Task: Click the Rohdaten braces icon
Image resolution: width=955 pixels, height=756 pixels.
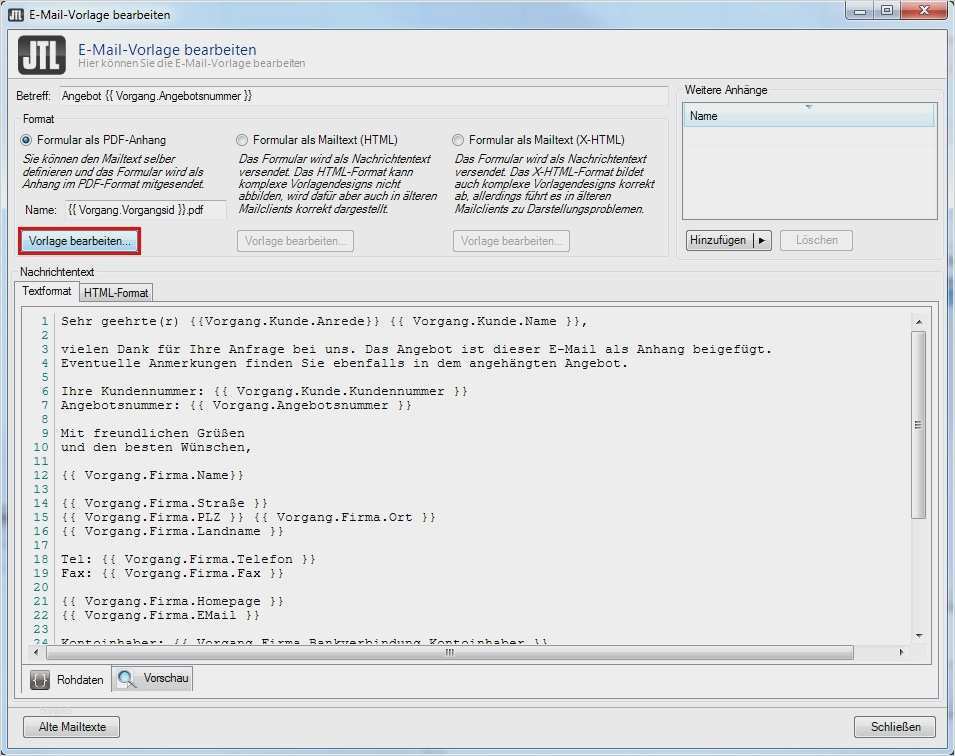Action: click(40, 680)
